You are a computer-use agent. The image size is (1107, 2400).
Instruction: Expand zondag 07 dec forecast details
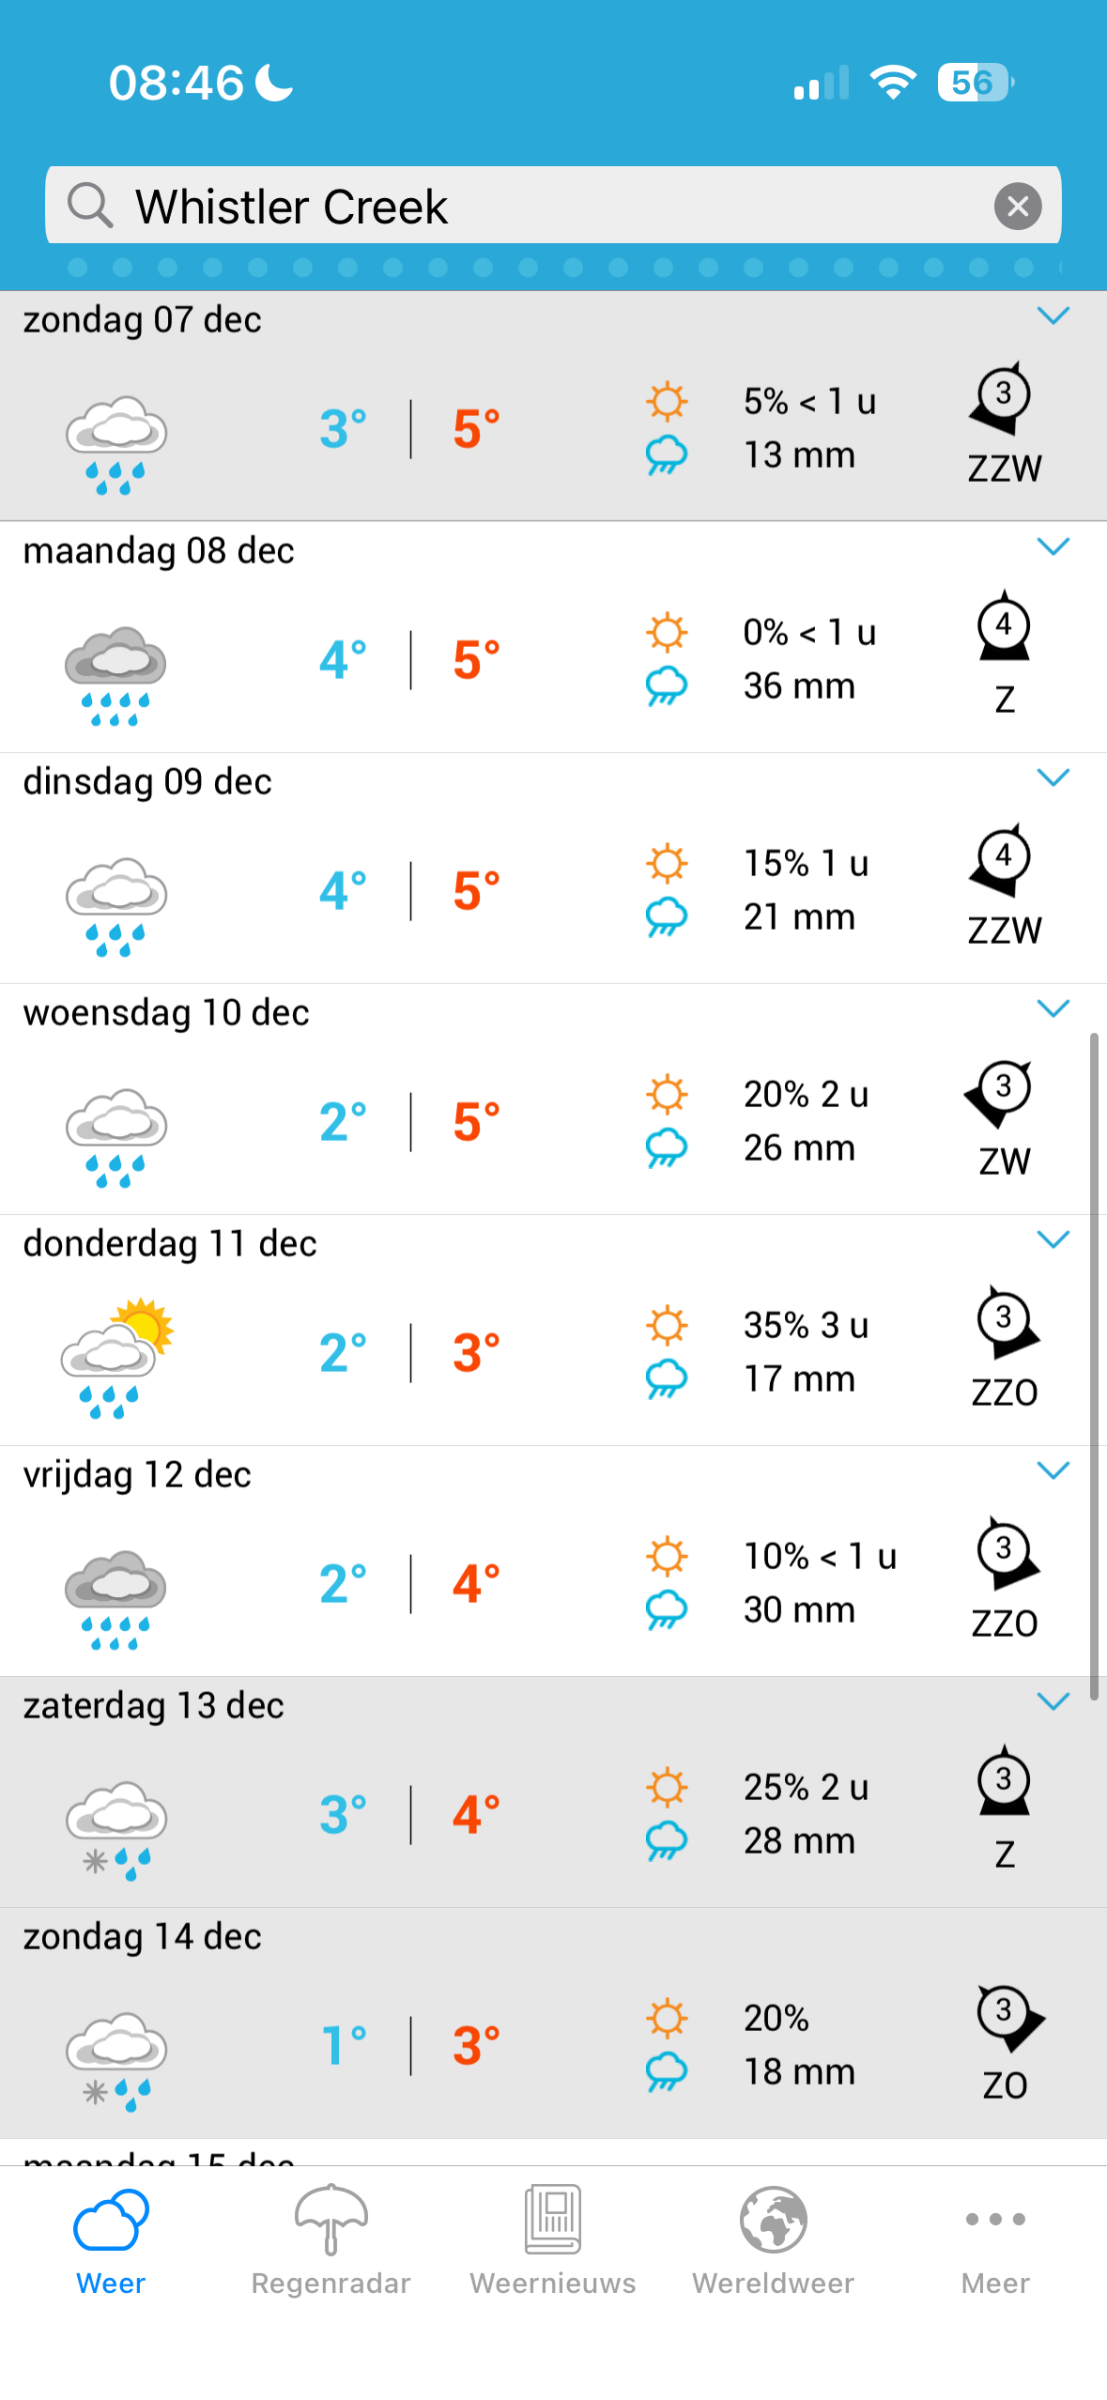[1053, 316]
